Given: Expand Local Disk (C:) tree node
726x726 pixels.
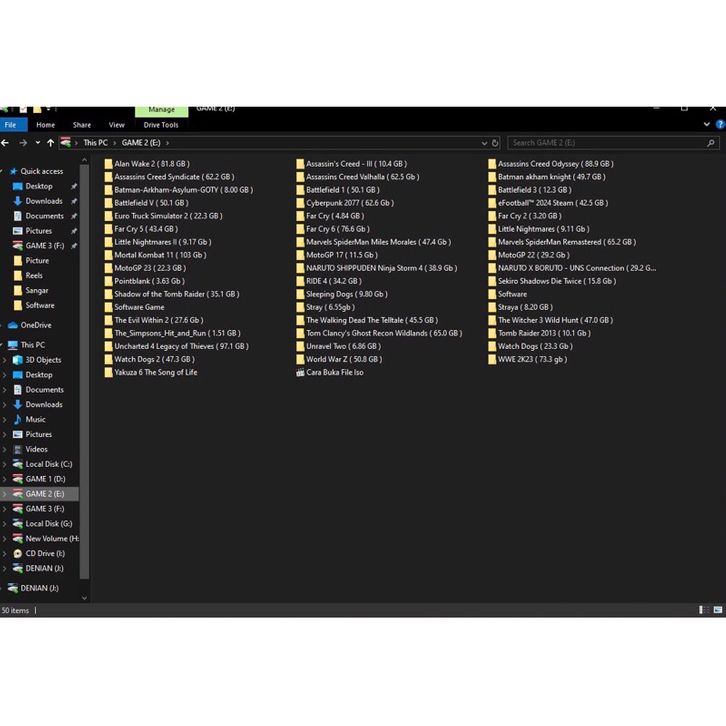Looking at the screenshot, I should 5,464.
